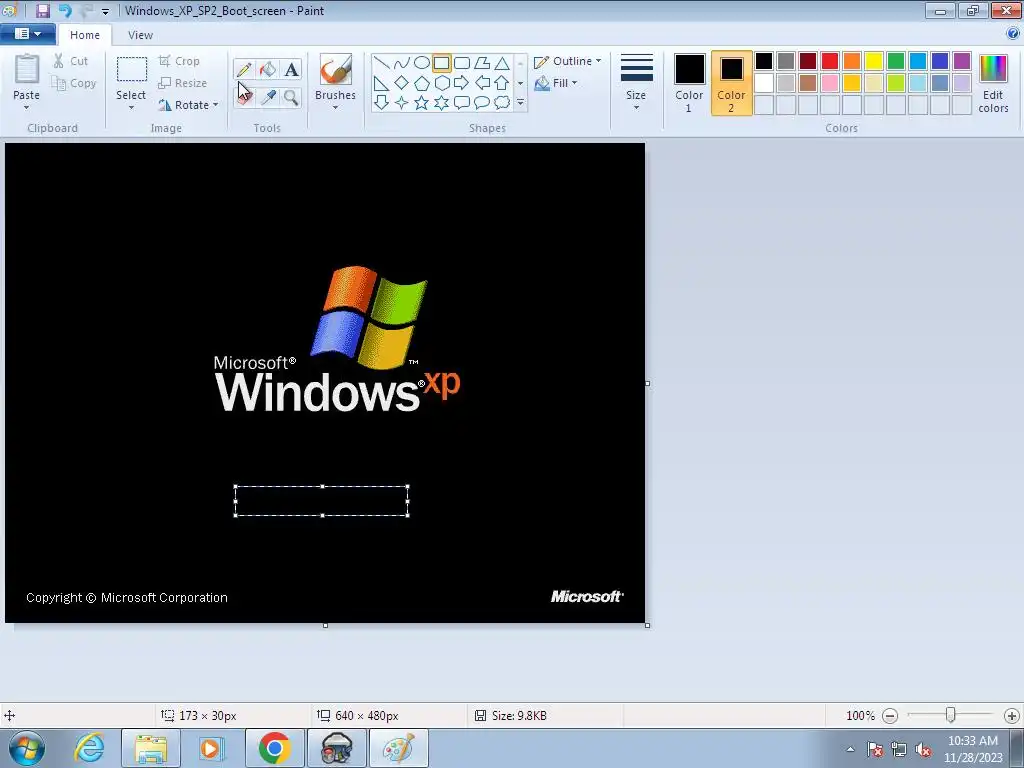The height and width of the screenshot is (768, 1024).
Task: Open the Paint application menu button
Action: coord(27,34)
